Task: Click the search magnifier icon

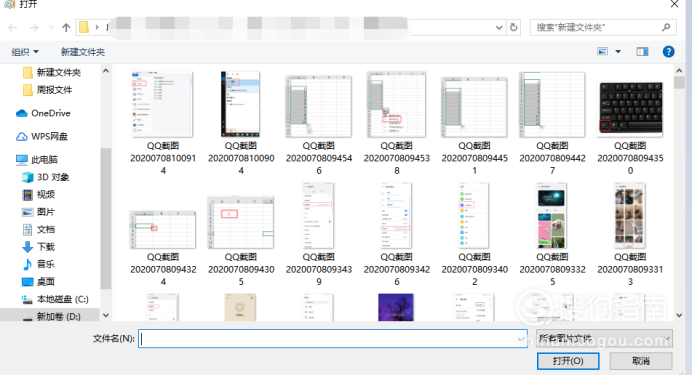Action: [666, 27]
